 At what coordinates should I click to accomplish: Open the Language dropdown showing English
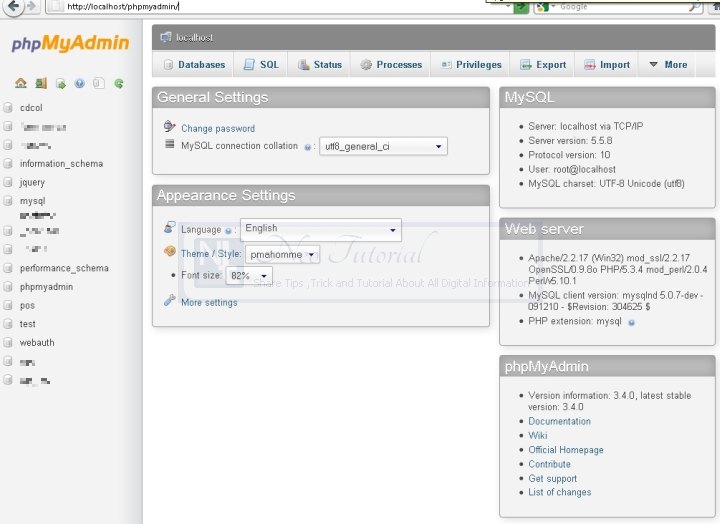tap(321, 229)
